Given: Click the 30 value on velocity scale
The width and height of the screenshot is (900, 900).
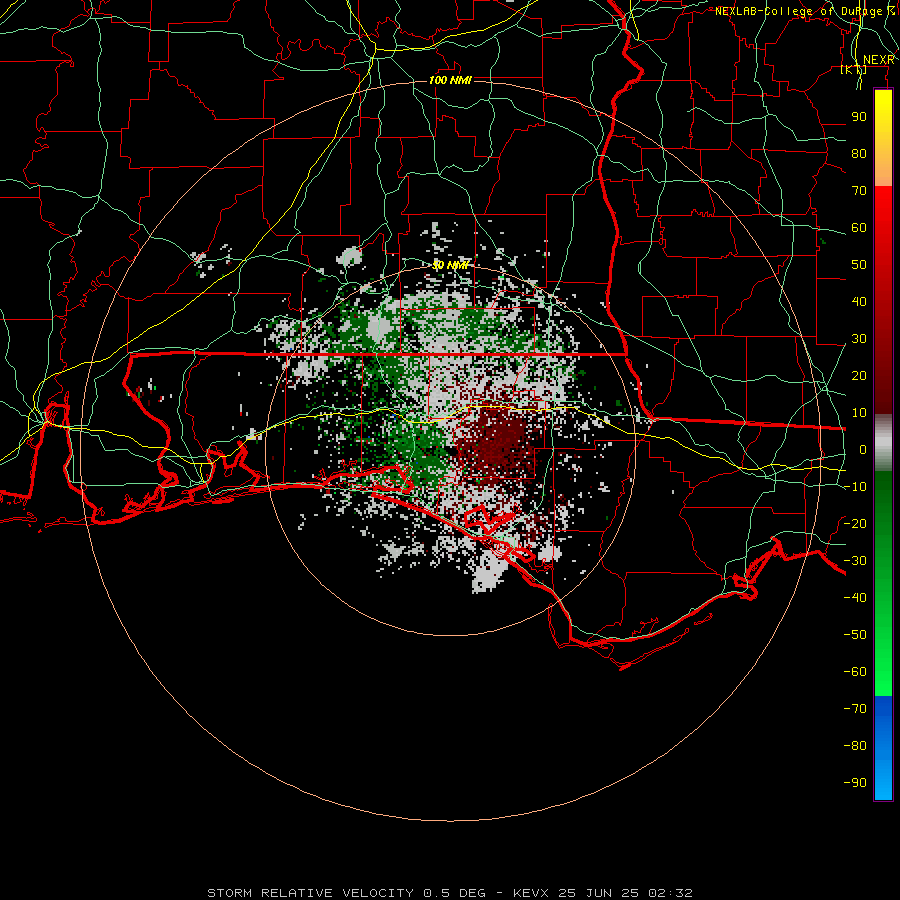Looking at the screenshot, I should tap(859, 339).
